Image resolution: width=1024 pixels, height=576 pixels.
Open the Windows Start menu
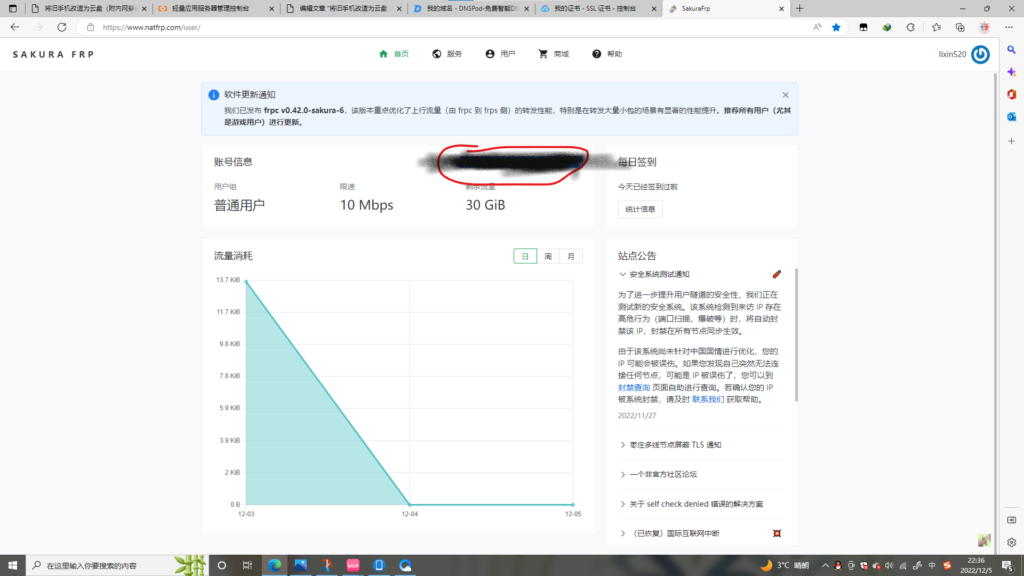tap(12, 565)
